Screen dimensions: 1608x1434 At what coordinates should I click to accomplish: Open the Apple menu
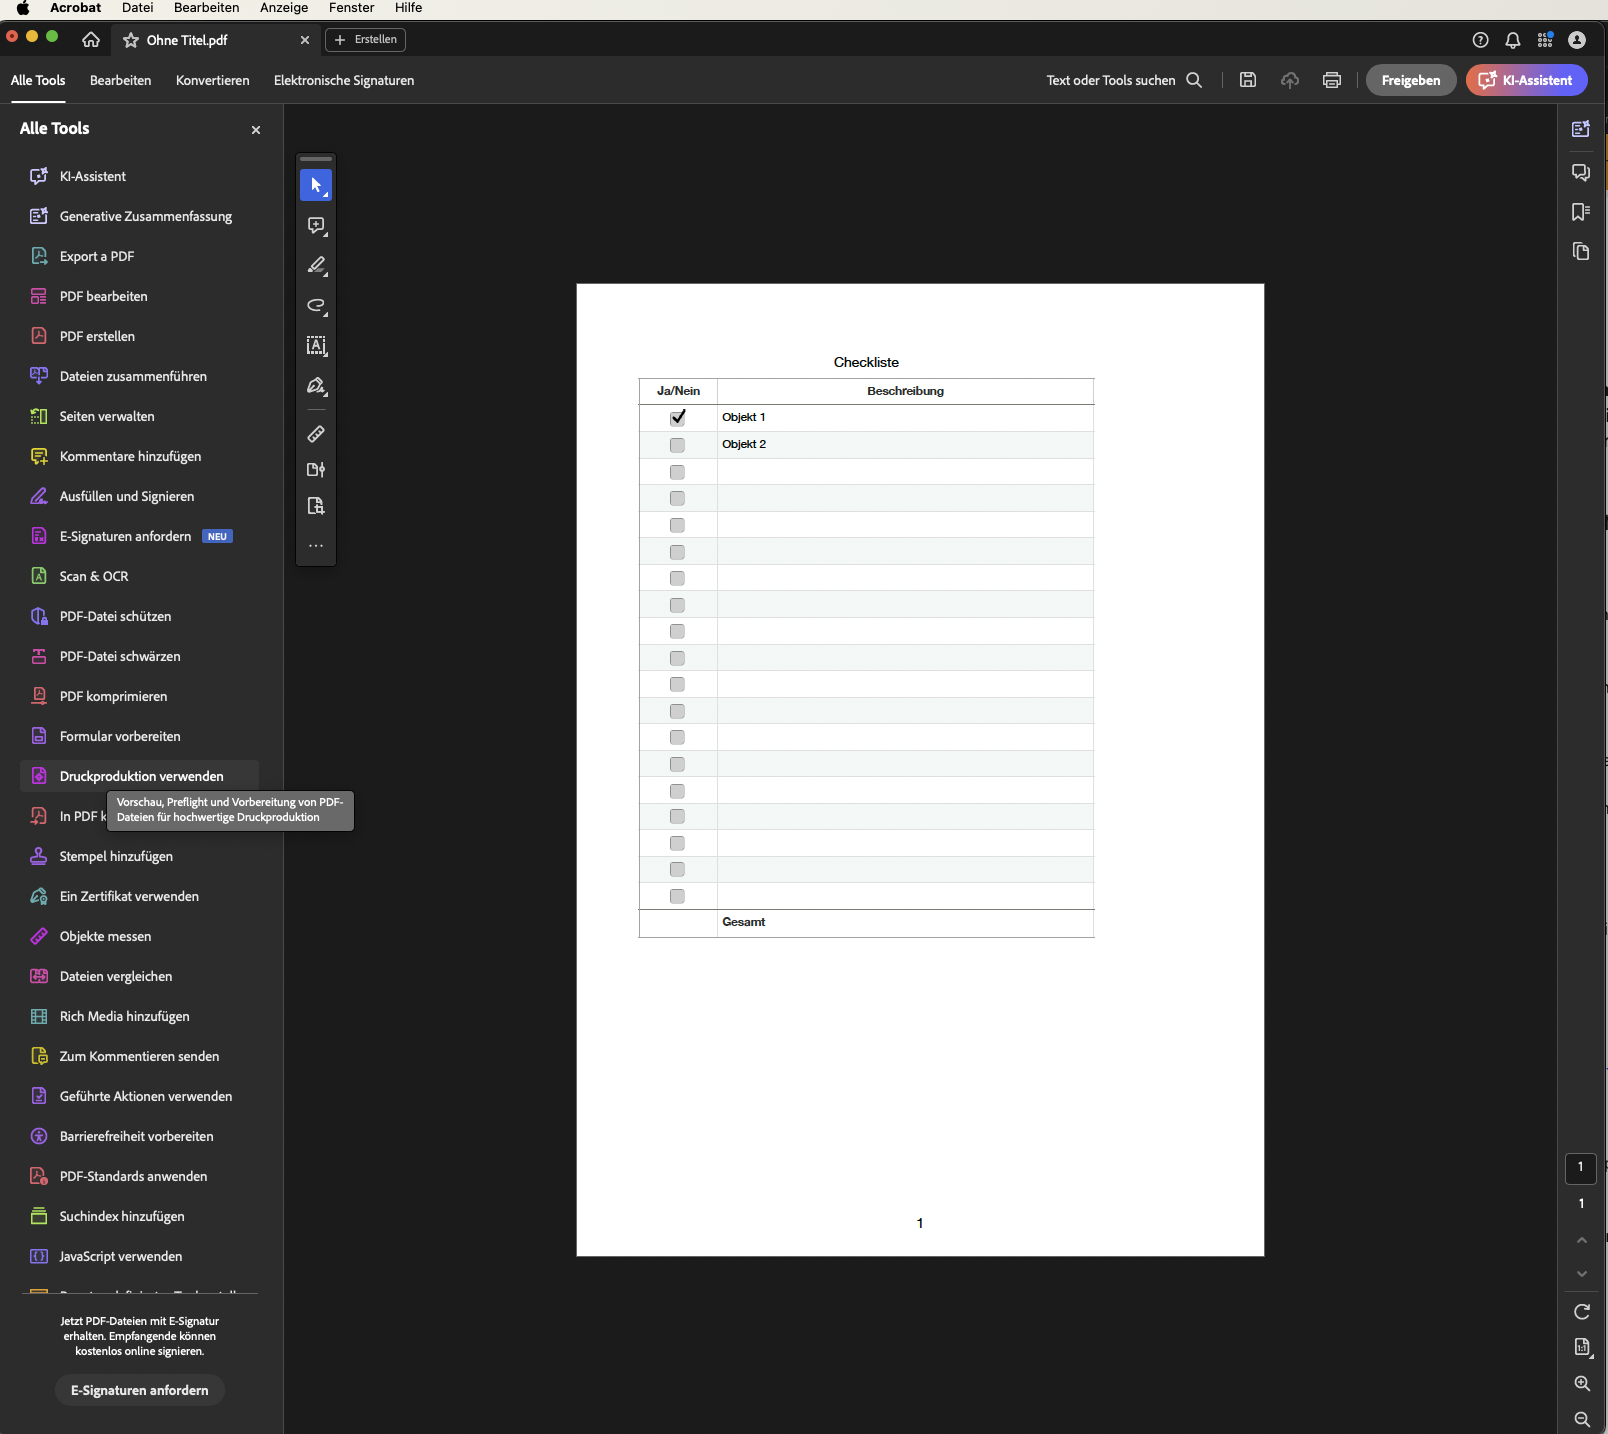tap(23, 8)
